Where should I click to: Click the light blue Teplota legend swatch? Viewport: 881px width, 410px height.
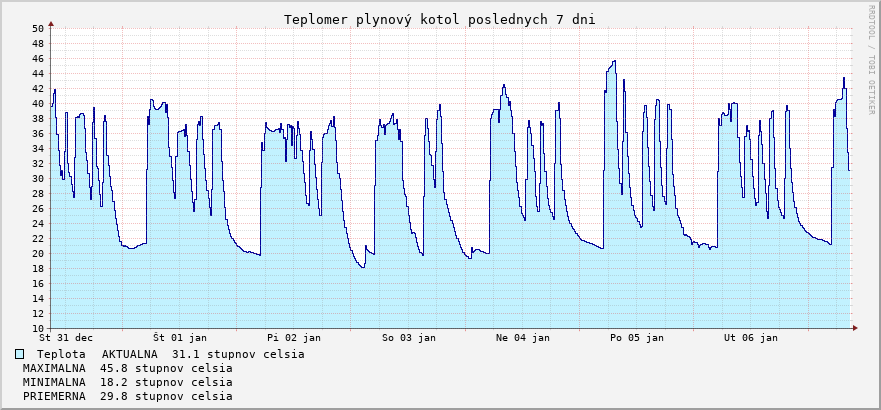(20, 354)
